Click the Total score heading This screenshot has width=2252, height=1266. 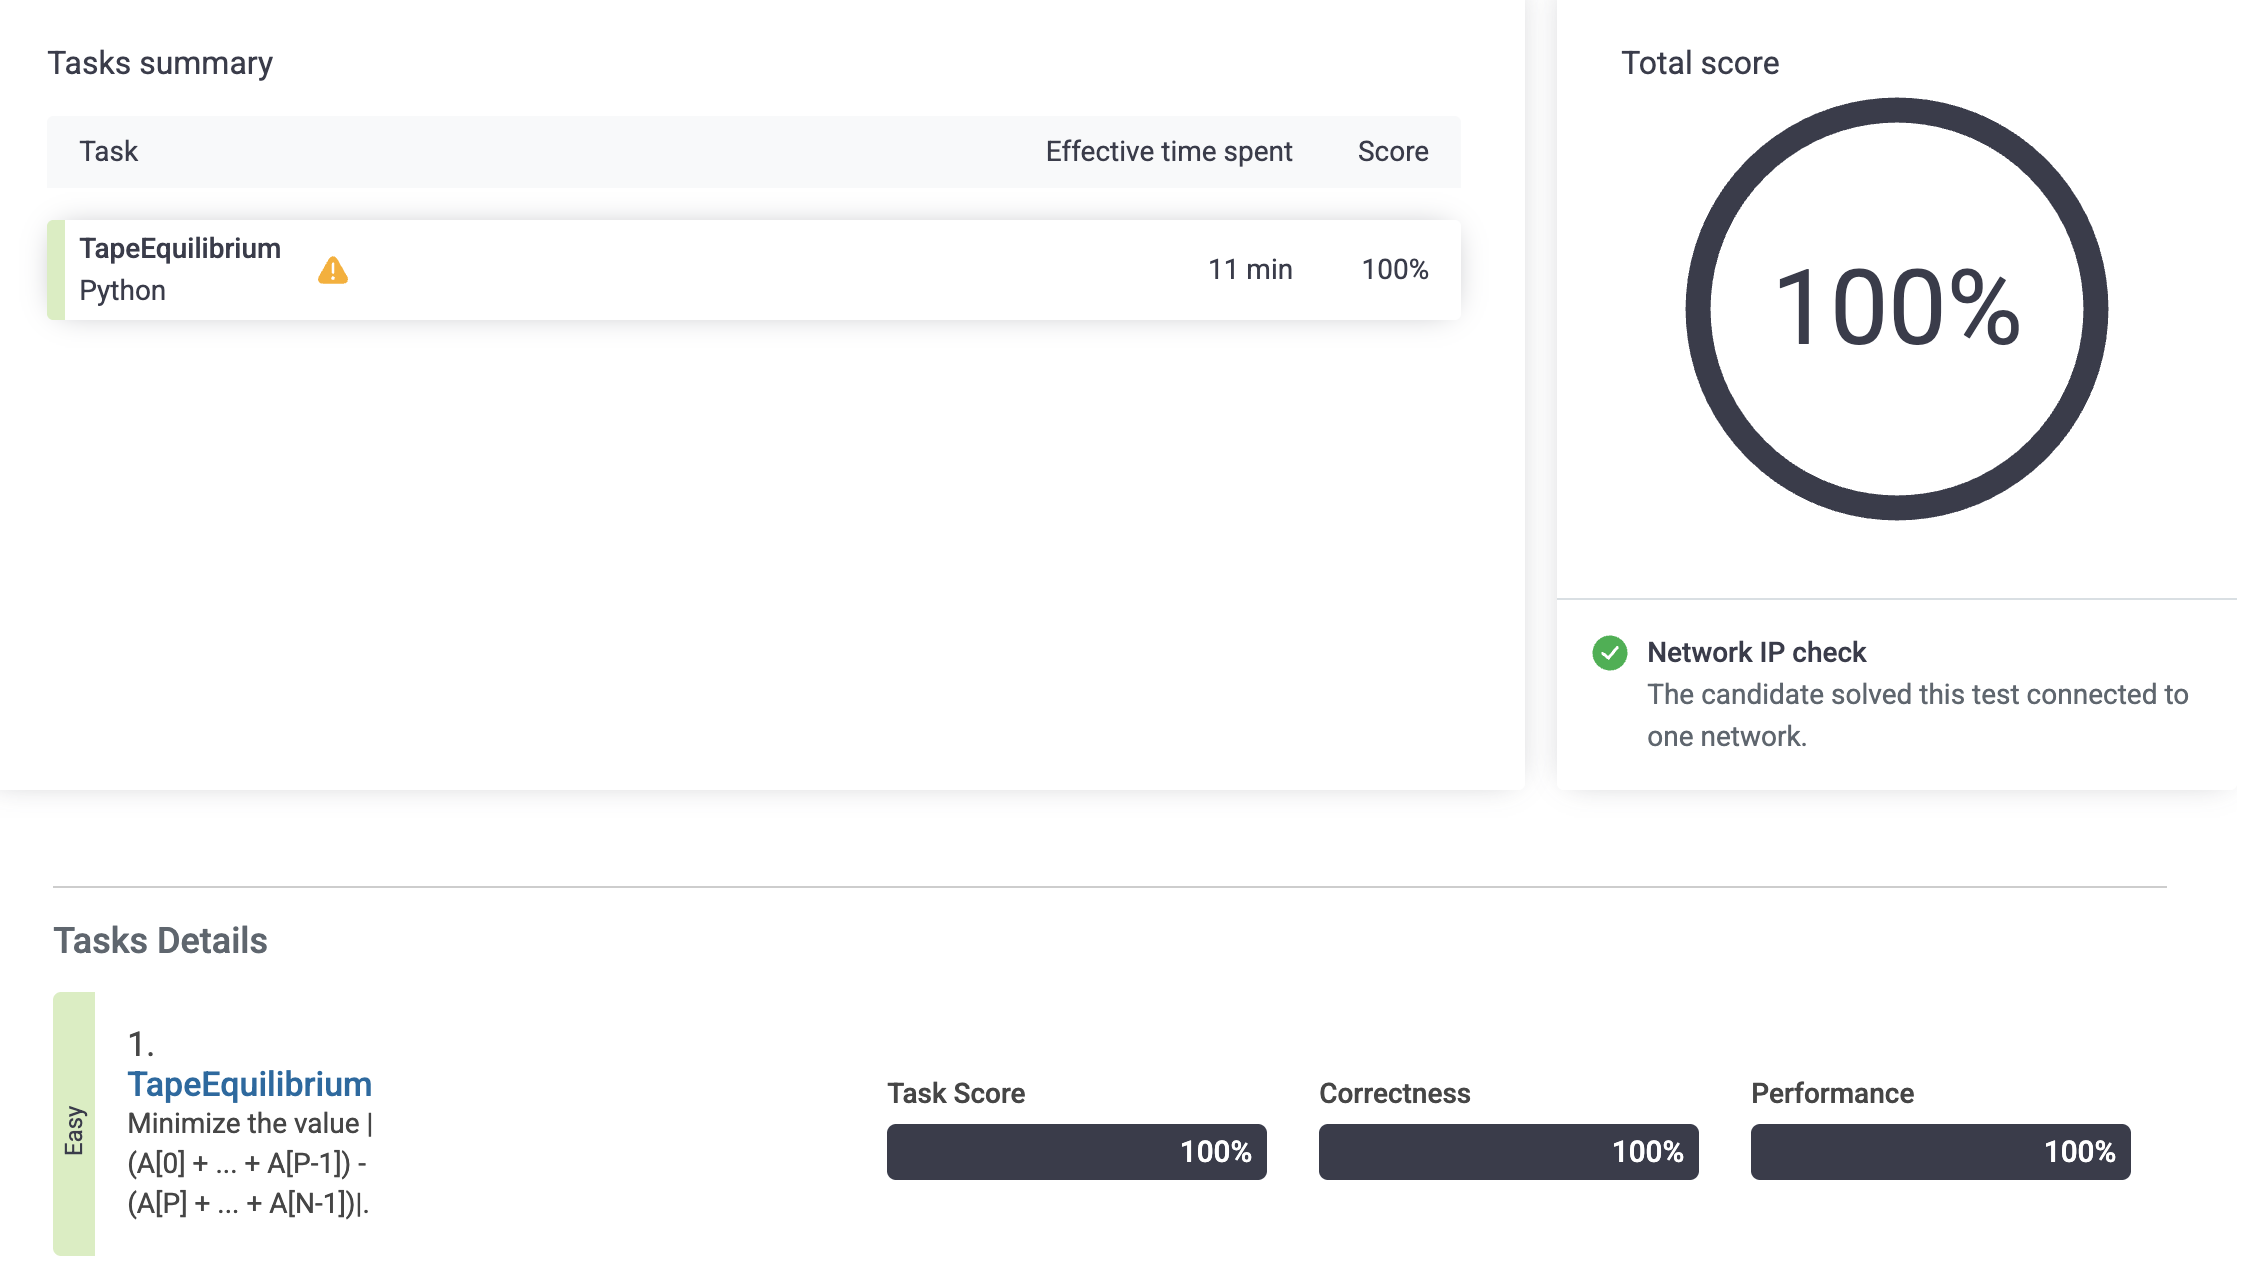tap(1699, 63)
